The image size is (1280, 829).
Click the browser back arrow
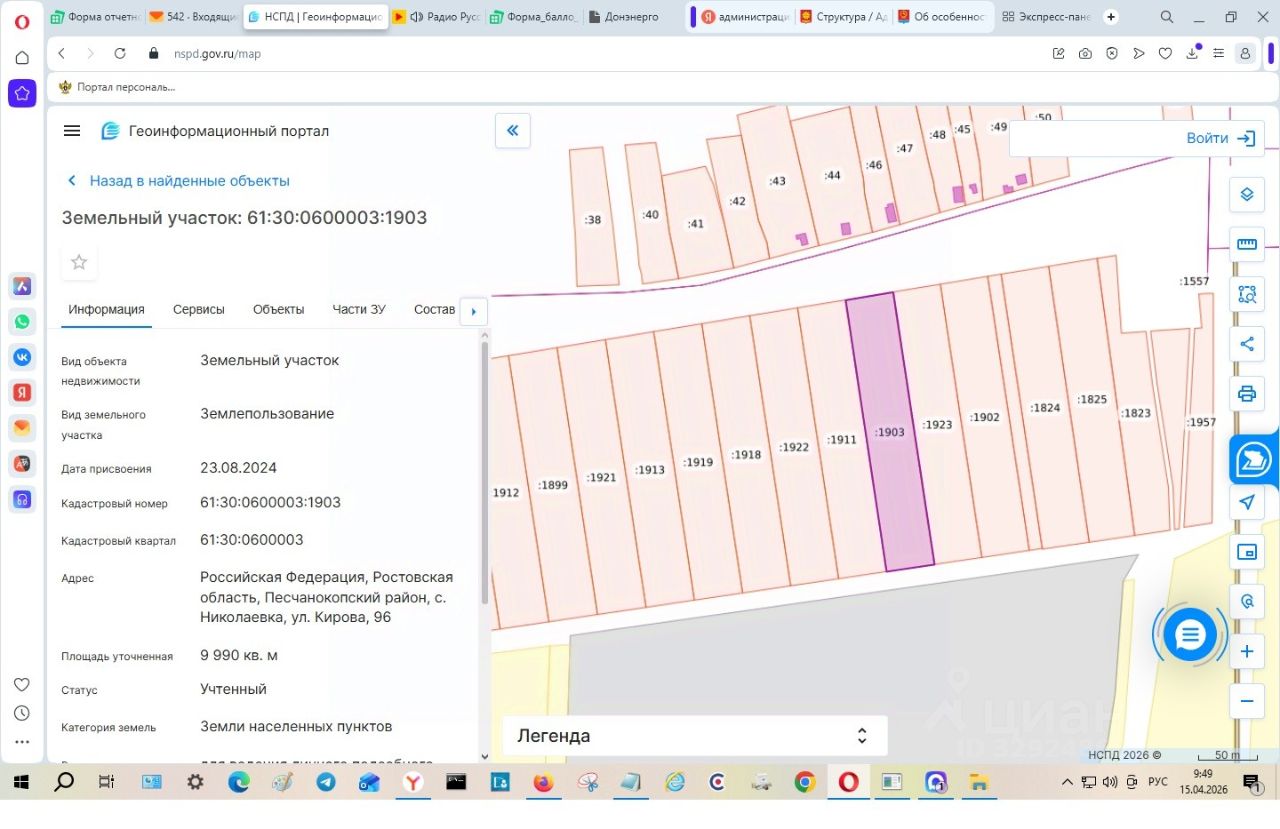(63, 54)
